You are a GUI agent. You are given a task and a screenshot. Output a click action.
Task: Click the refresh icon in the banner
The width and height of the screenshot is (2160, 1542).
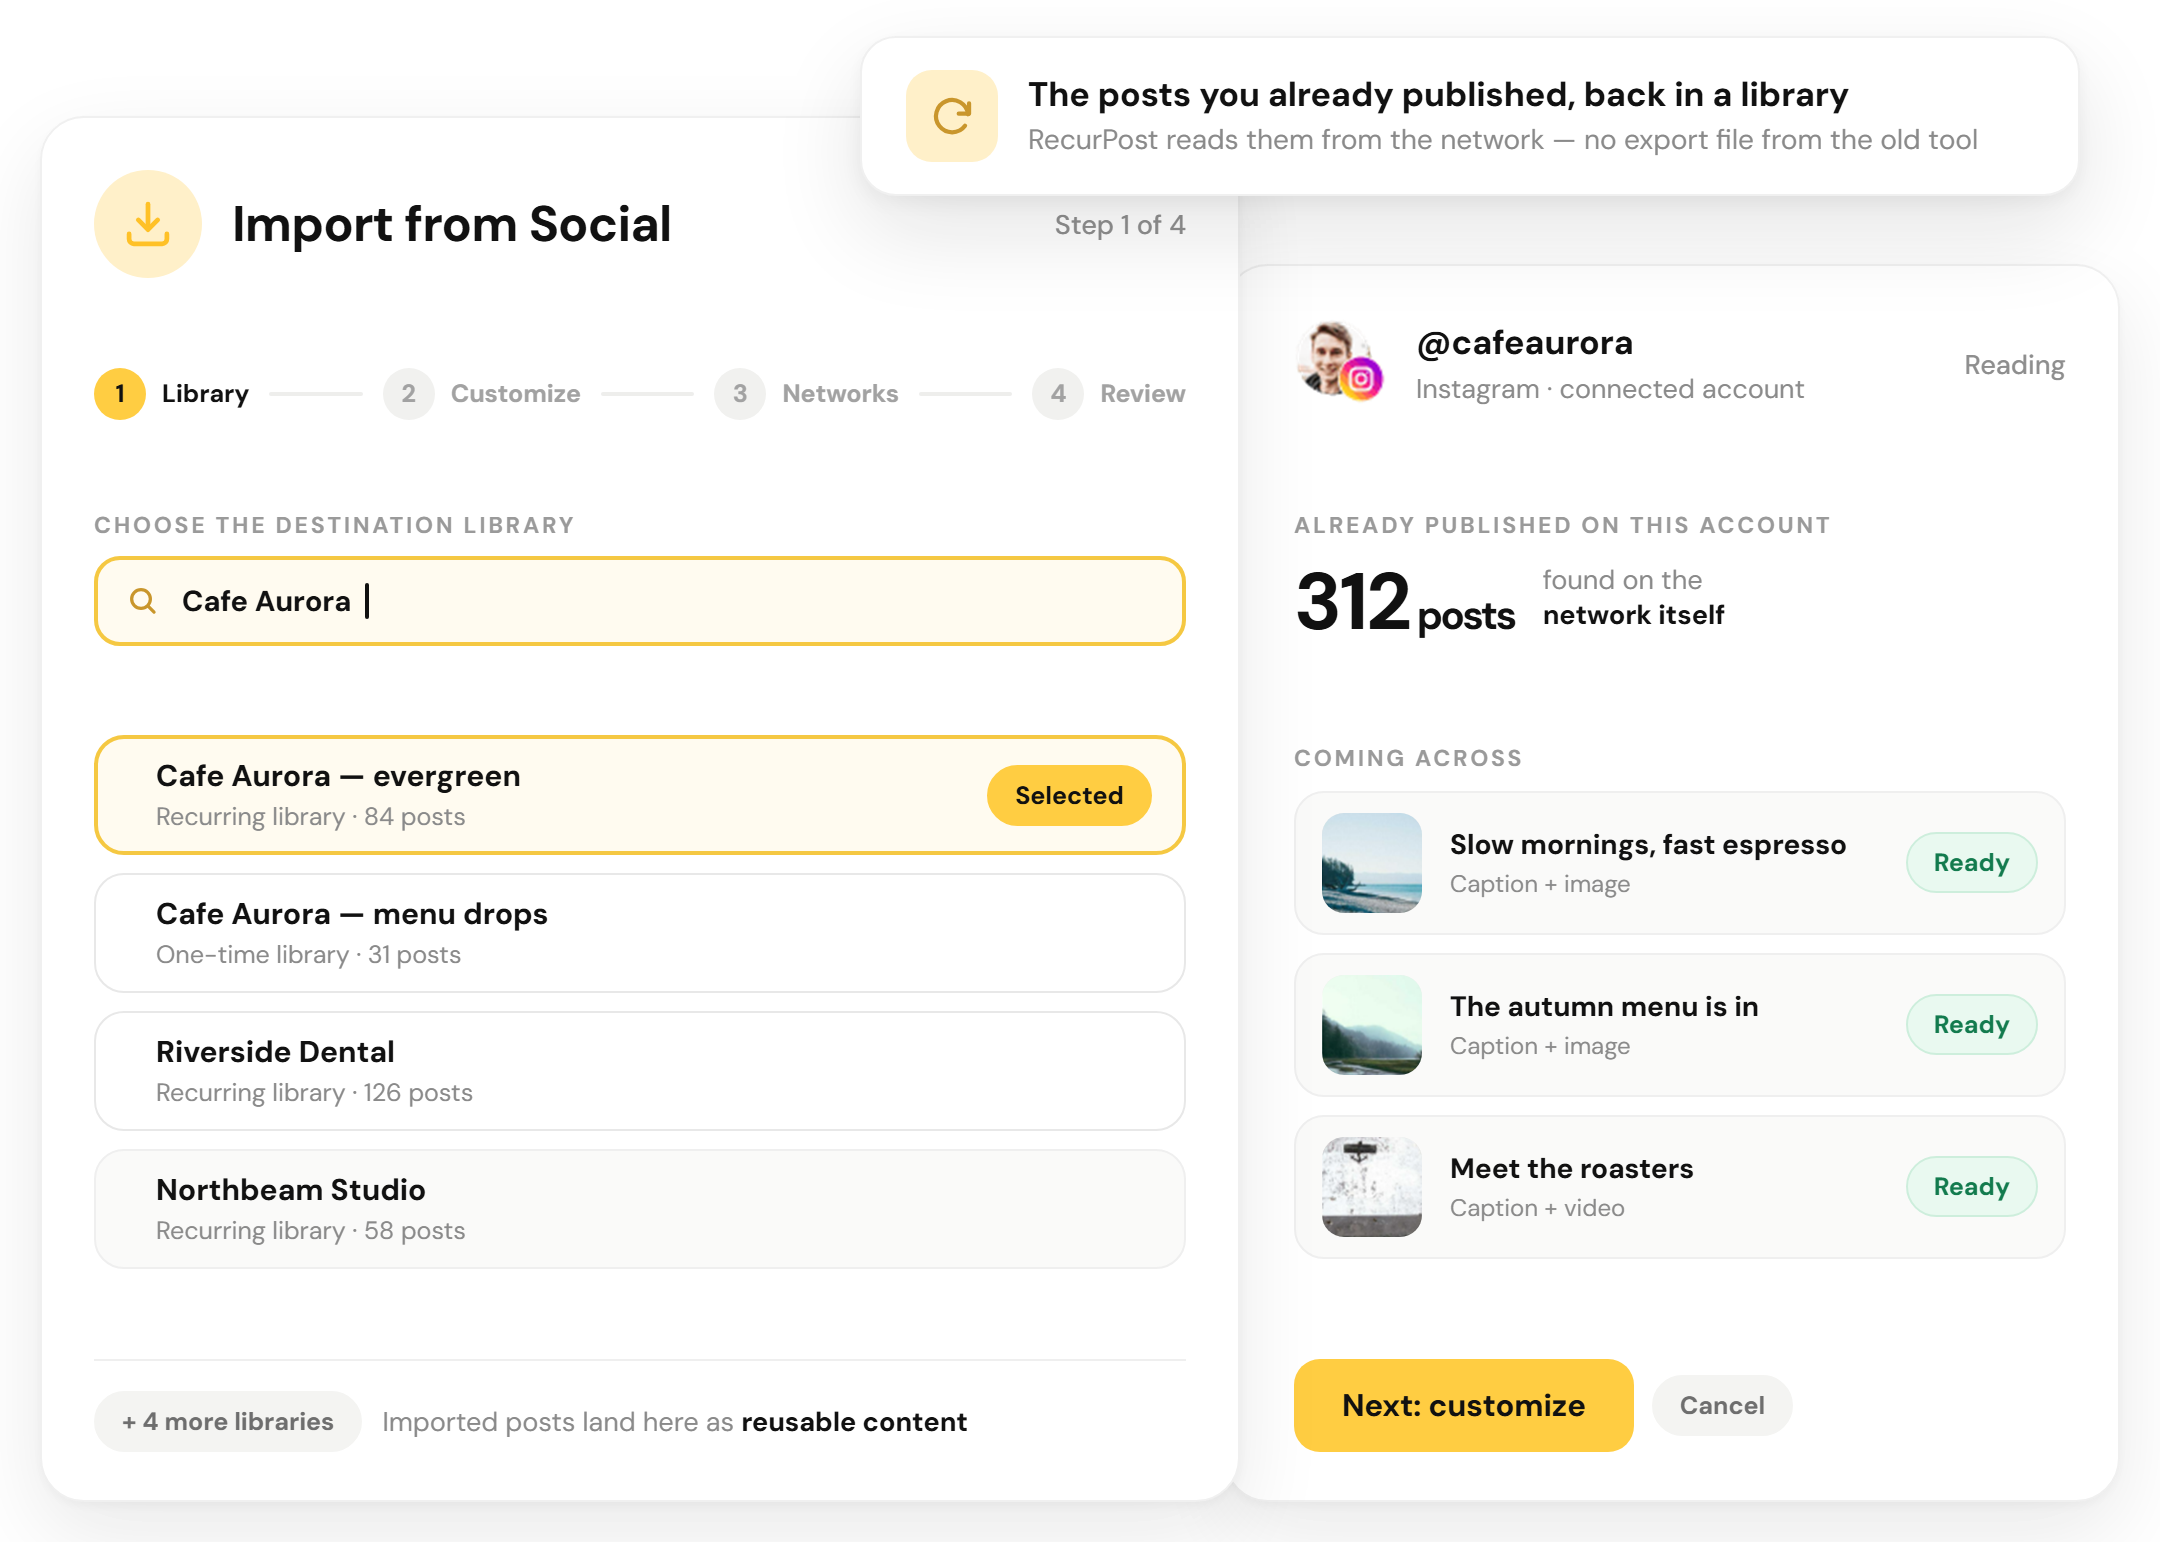click(952, 116)
